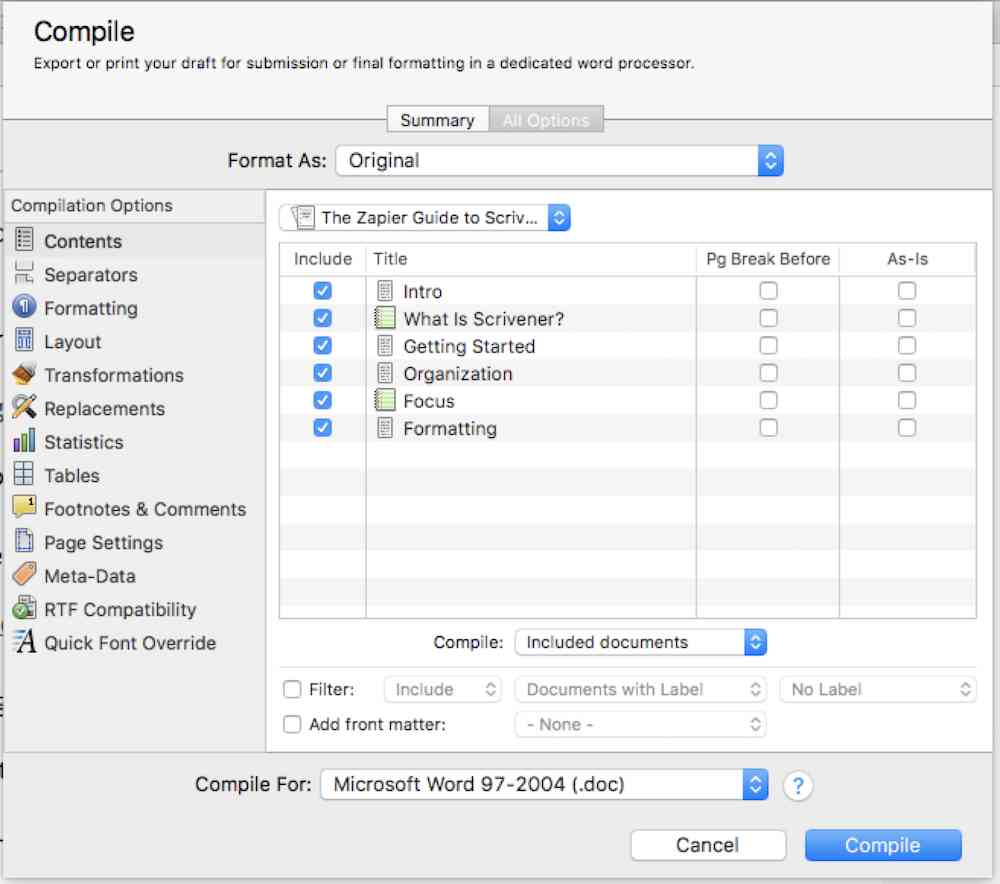Select the Focus row title text
The width and height of the screenshot is (1000, 884).
[x=429, y=401]
